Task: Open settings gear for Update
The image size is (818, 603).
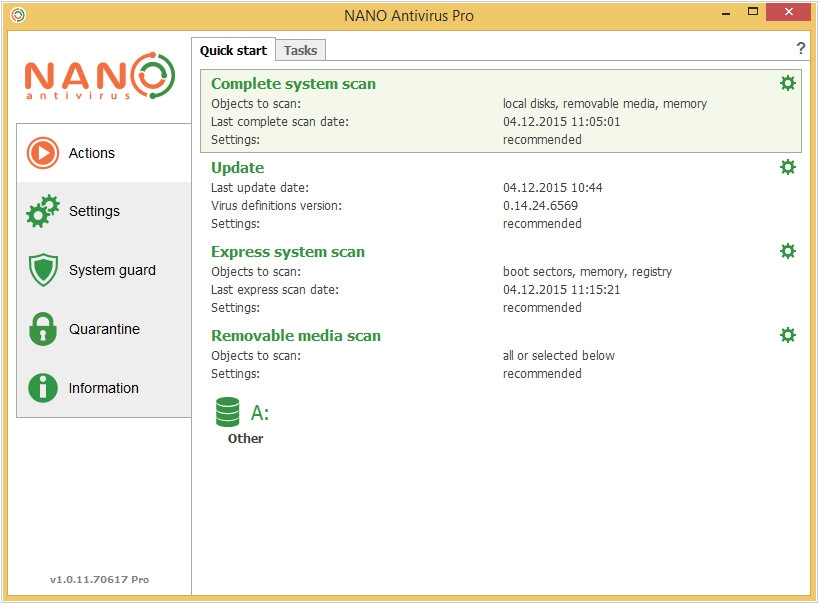Action: 787,167
